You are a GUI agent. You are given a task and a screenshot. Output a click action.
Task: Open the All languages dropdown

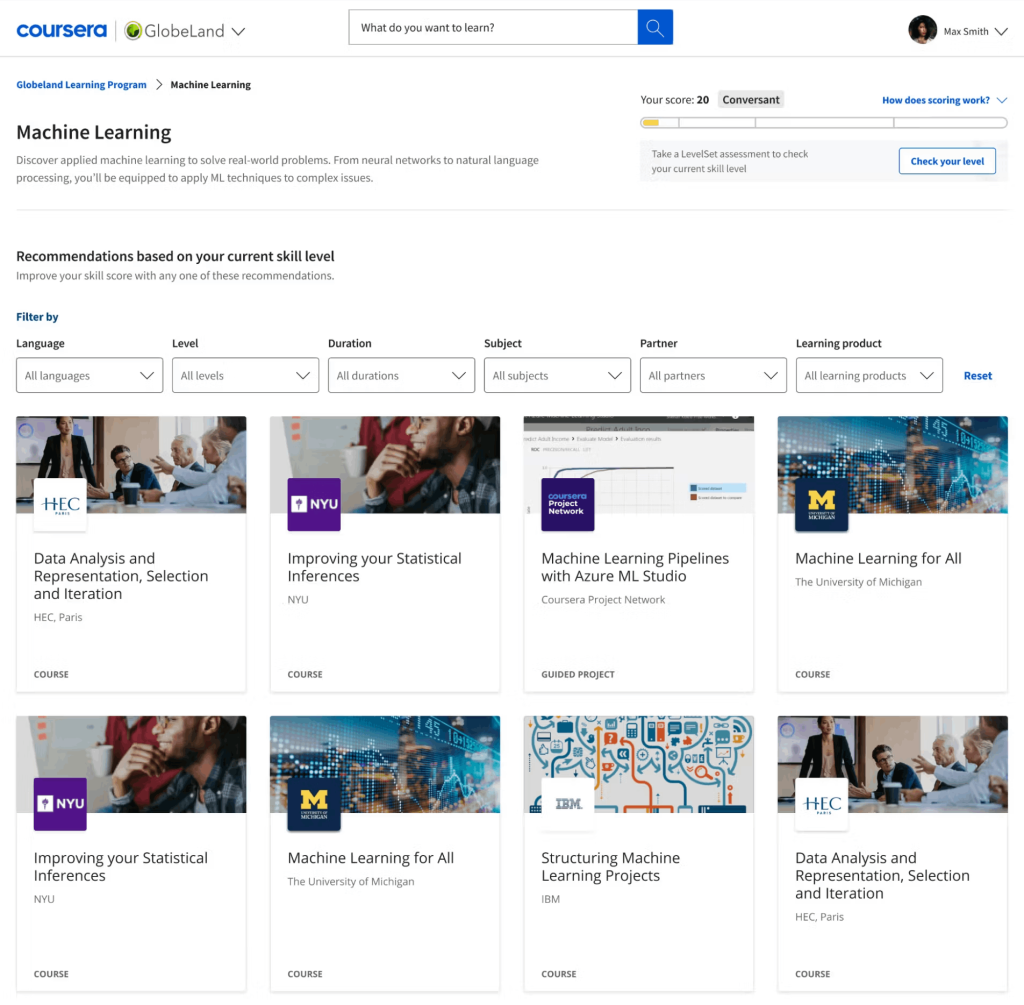[89, 375]
